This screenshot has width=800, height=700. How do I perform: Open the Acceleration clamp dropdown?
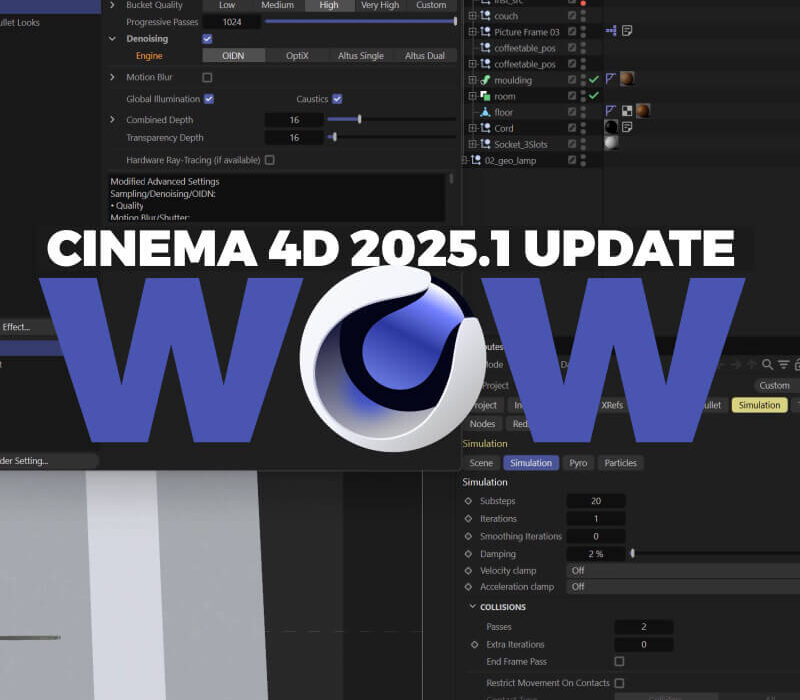(683, 587)
